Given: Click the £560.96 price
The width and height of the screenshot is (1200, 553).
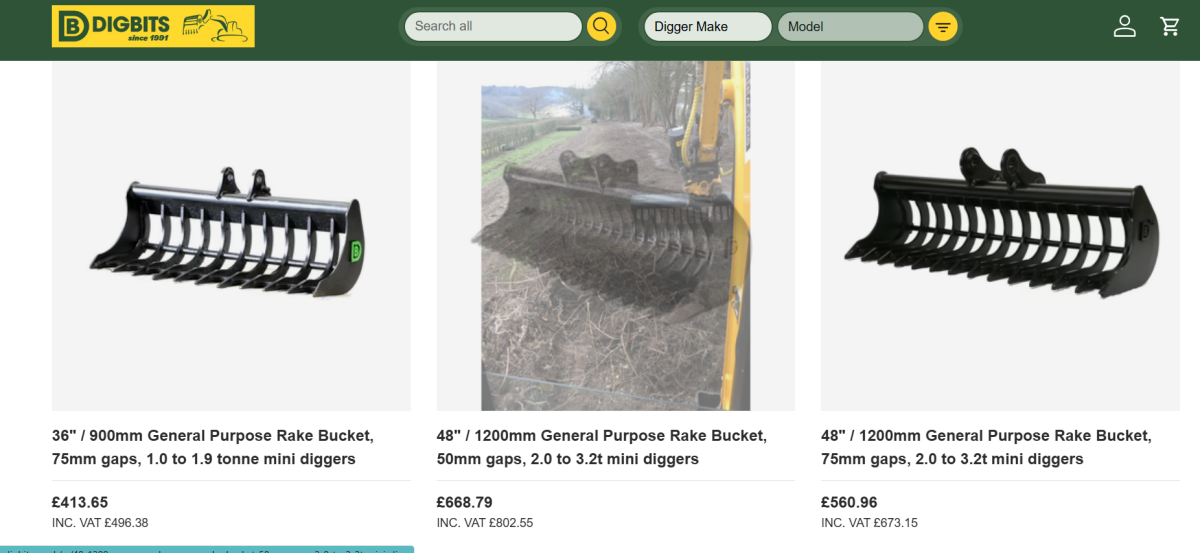Looking at the screenshot, I should coord(849,502).
